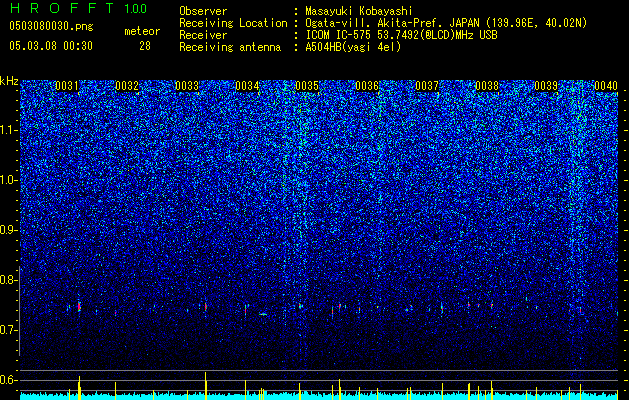
Task: Click the kHz axis unit label
Action: (x=9, y=81)
